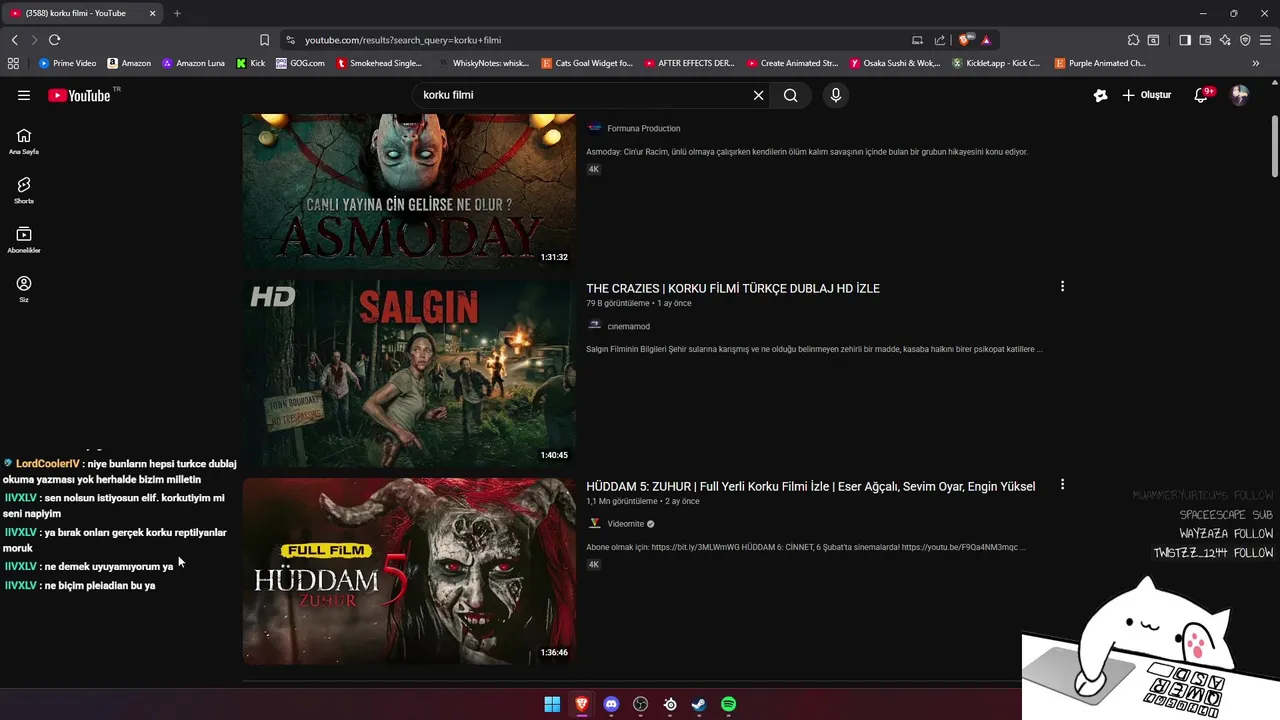This screenshot has width=1280, height=720.
Task: Open browser extensions puzzle icon
Action: click(1133, 40)
